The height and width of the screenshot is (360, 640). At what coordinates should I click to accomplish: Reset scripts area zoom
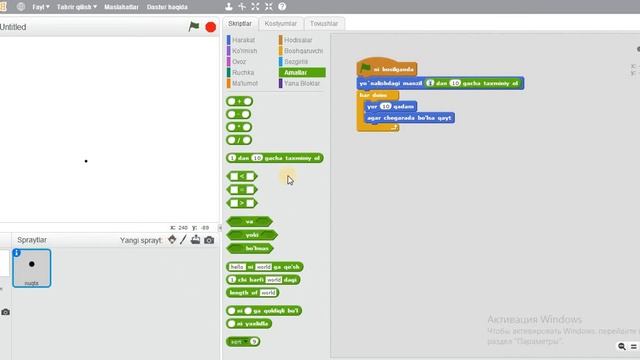[x=633, y=347]
